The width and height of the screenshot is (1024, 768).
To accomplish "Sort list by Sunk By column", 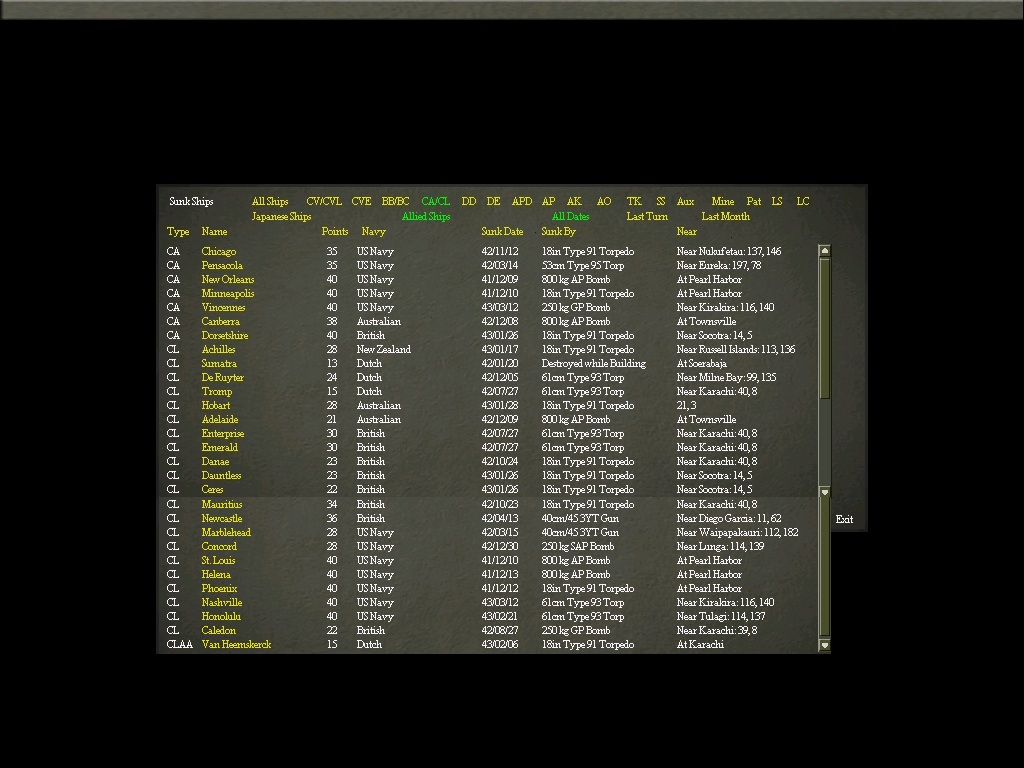I will pyautogui.click(x=558, y=231).
